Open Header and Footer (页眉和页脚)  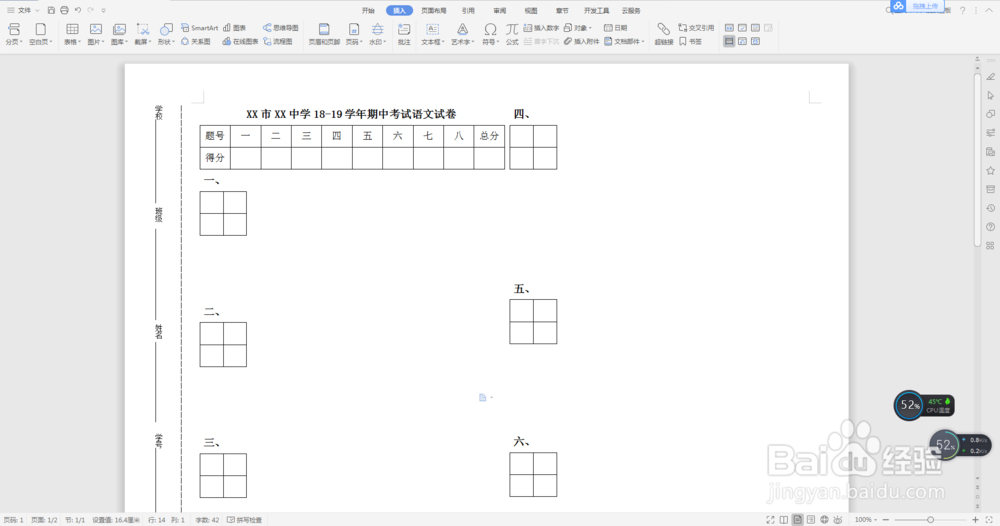tap(324, 34)
